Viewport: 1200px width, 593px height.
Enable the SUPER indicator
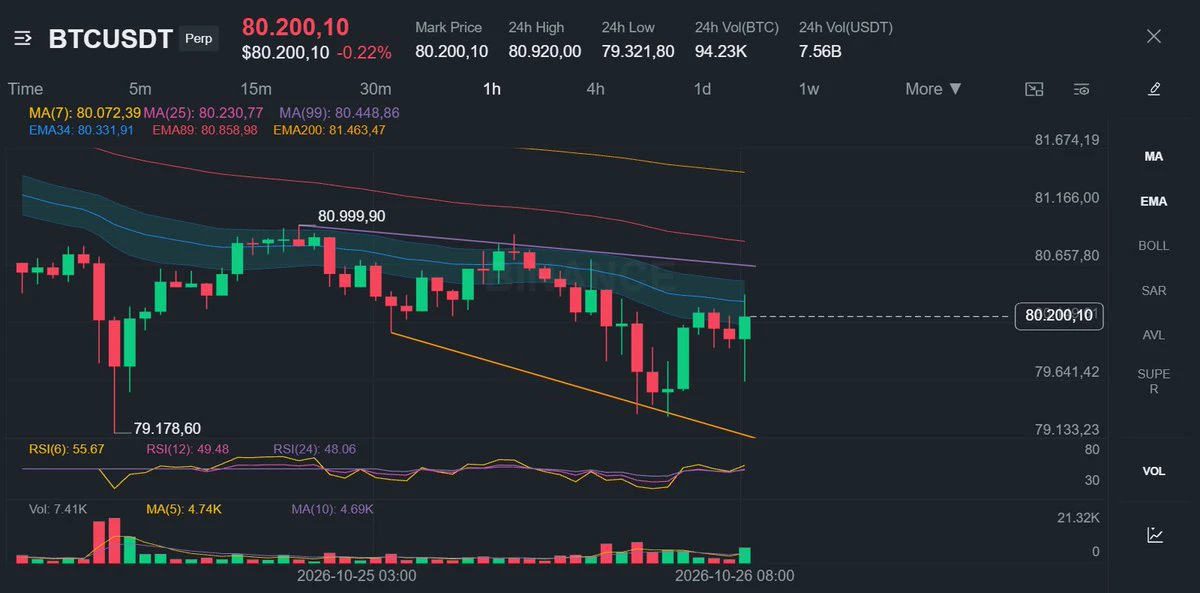tap(1154, 381)
